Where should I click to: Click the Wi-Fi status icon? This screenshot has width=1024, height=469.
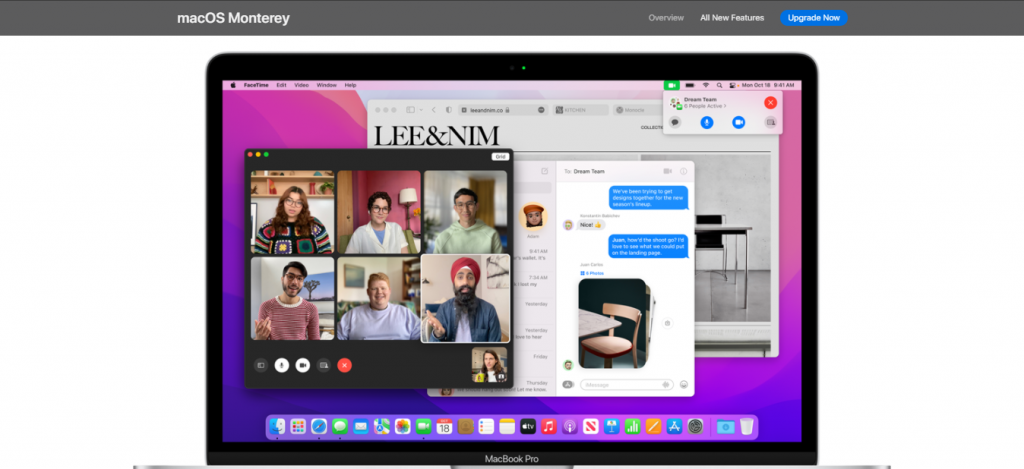705,85
